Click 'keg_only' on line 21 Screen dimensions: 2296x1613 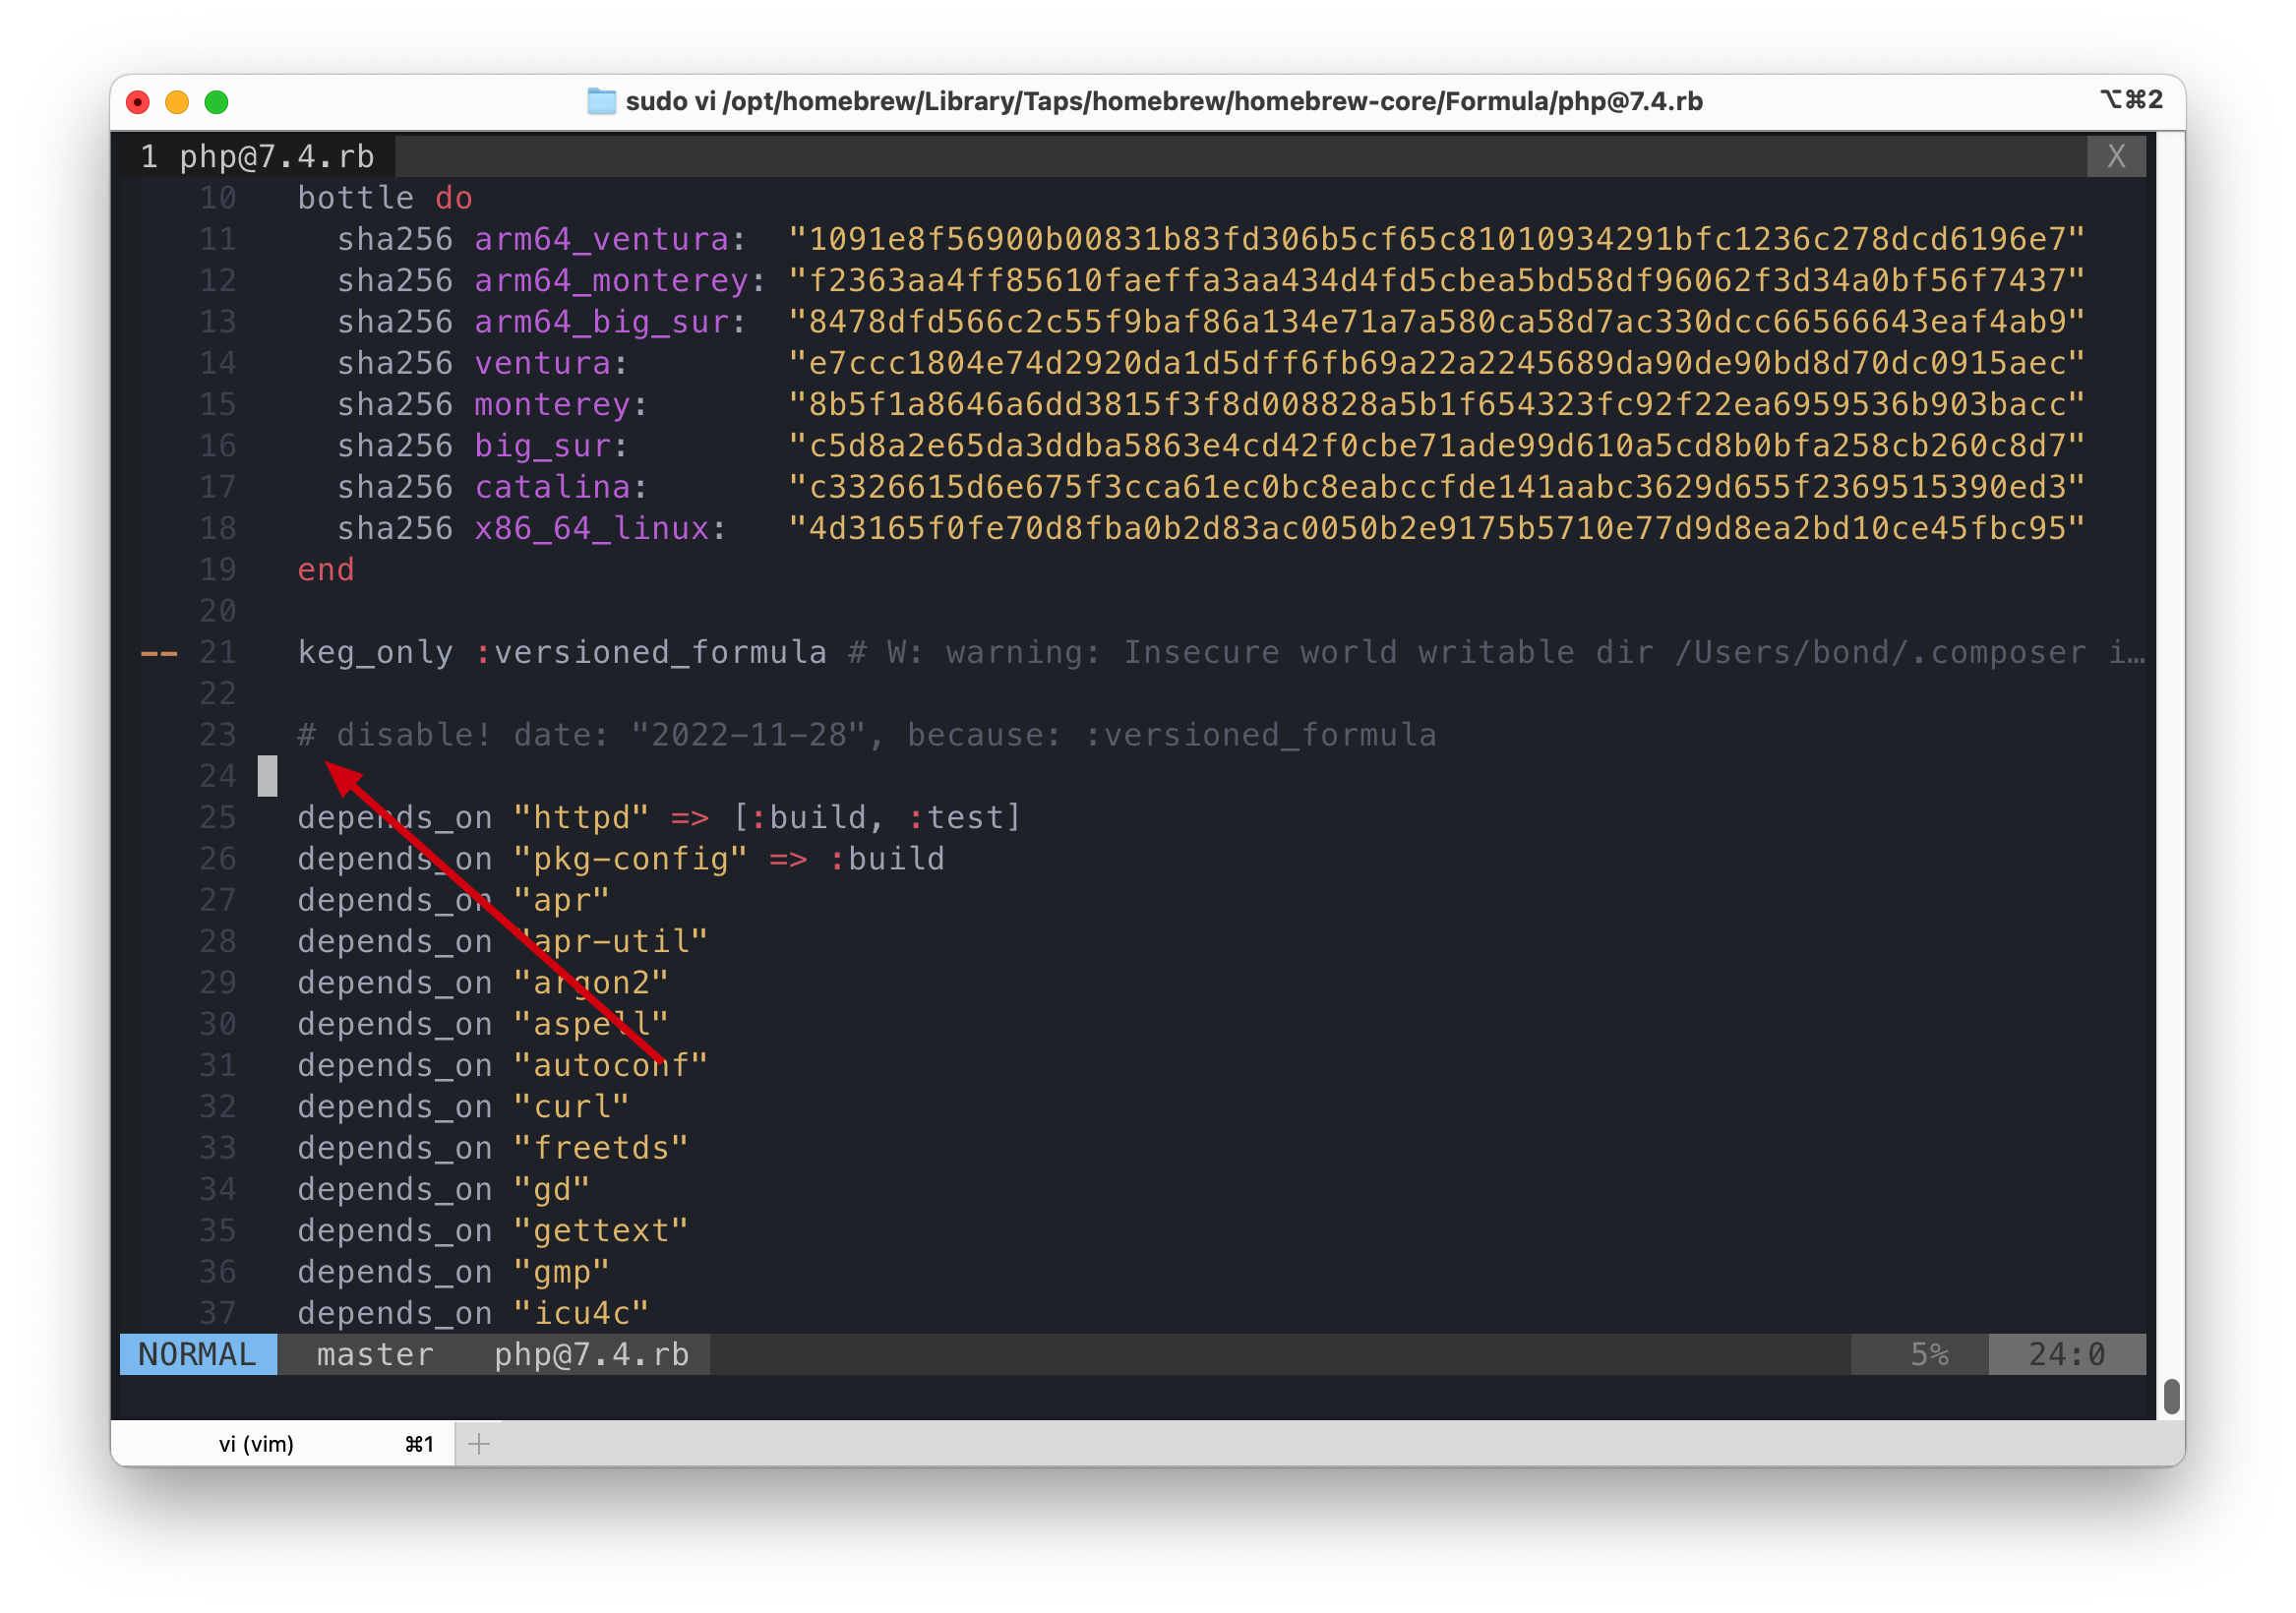(x=375, y=652)
